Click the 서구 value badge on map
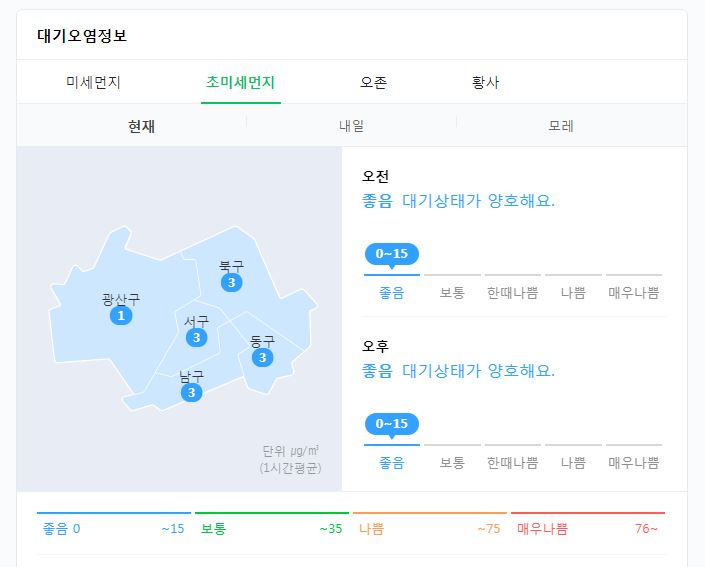The height and width of the screenshot is (567, 705). coord(196,338)
